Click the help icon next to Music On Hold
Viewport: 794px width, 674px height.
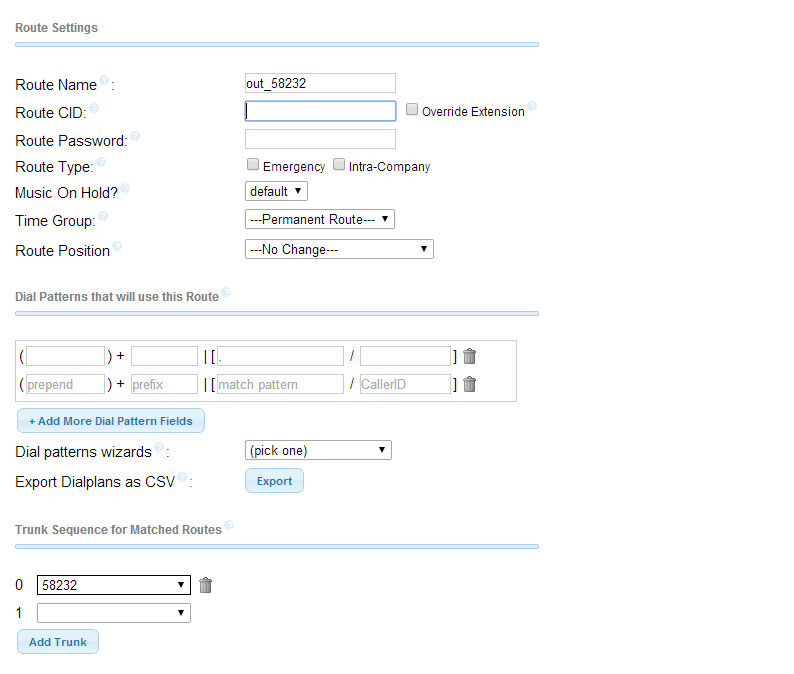[x=125, y=188]
